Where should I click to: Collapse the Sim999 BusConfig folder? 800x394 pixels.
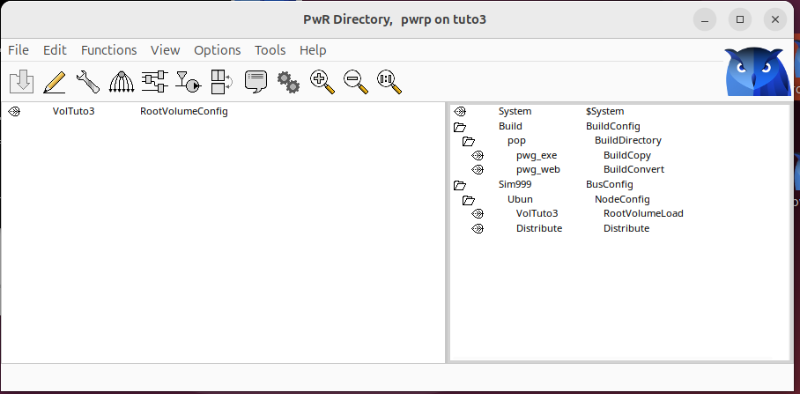coord(460,185)
